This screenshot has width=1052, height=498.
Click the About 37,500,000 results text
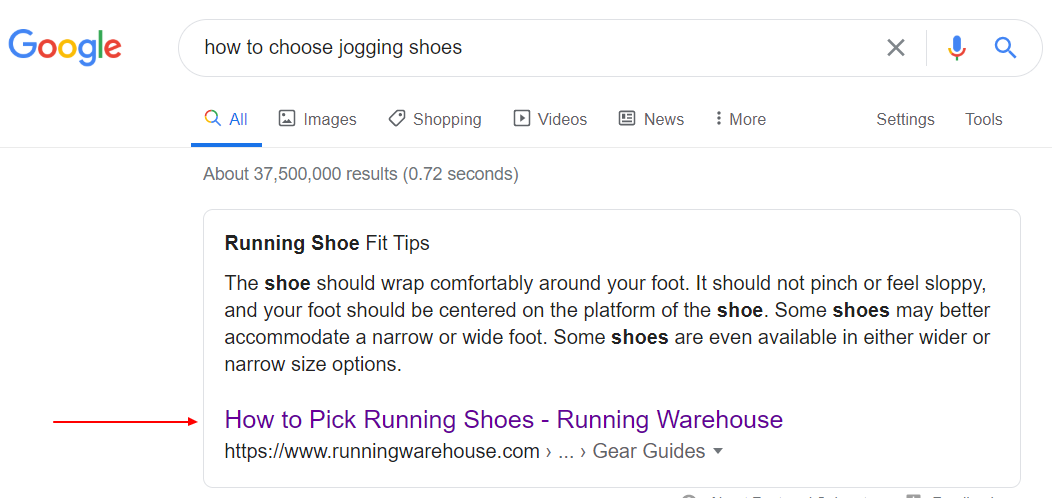[x=361, y=175]
